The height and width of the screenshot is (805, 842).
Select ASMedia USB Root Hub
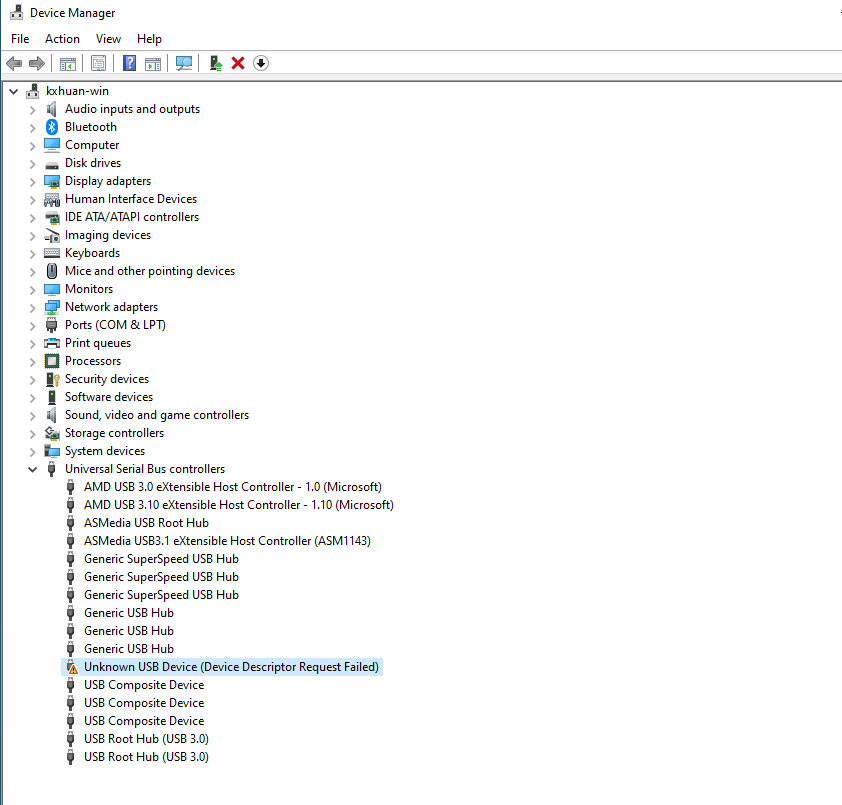point(146,523)
